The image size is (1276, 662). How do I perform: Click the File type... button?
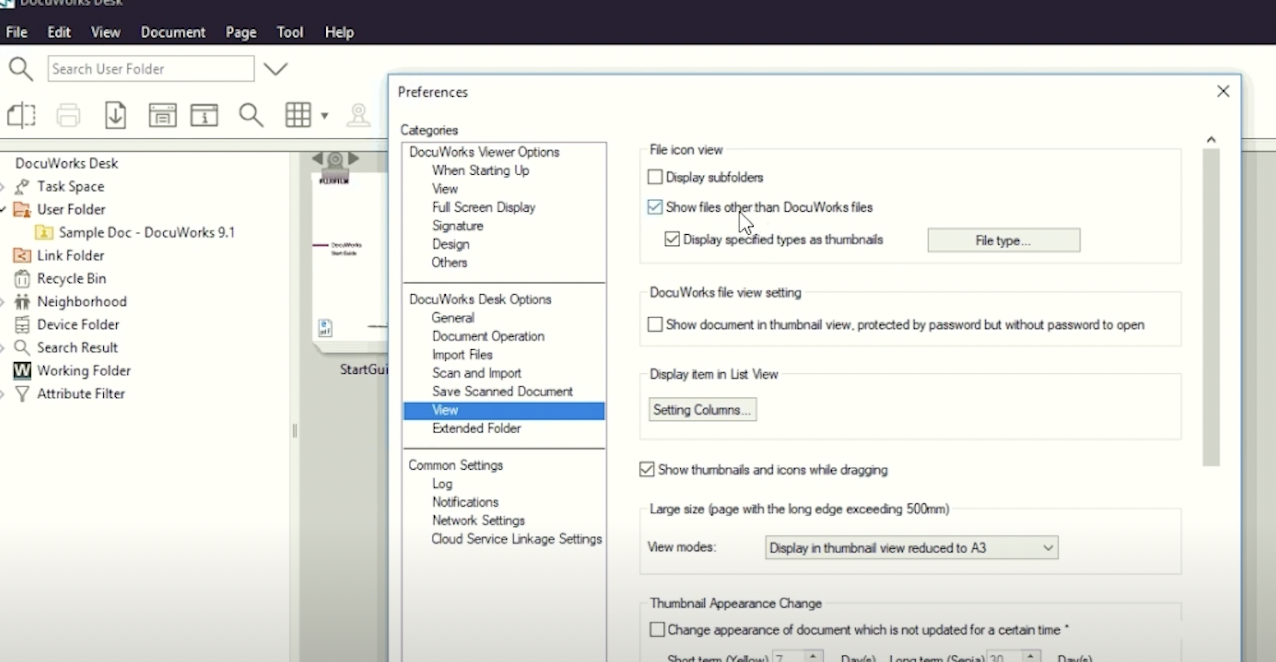click(x=1003, y=241)
